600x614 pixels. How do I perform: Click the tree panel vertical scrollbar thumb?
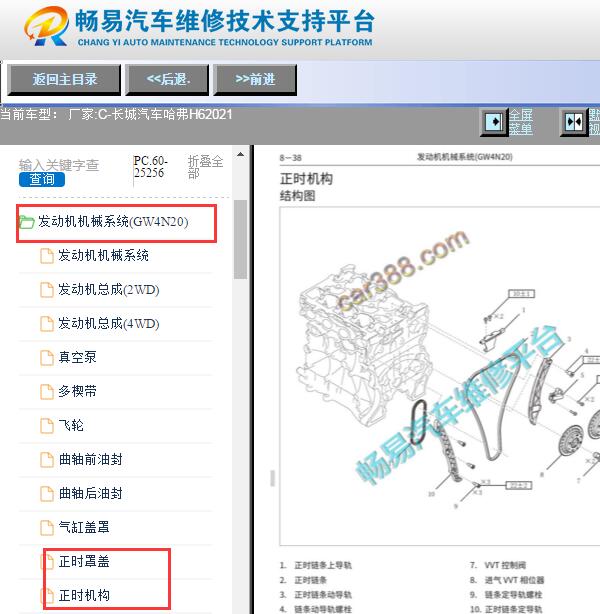click(x=240, y=240)
